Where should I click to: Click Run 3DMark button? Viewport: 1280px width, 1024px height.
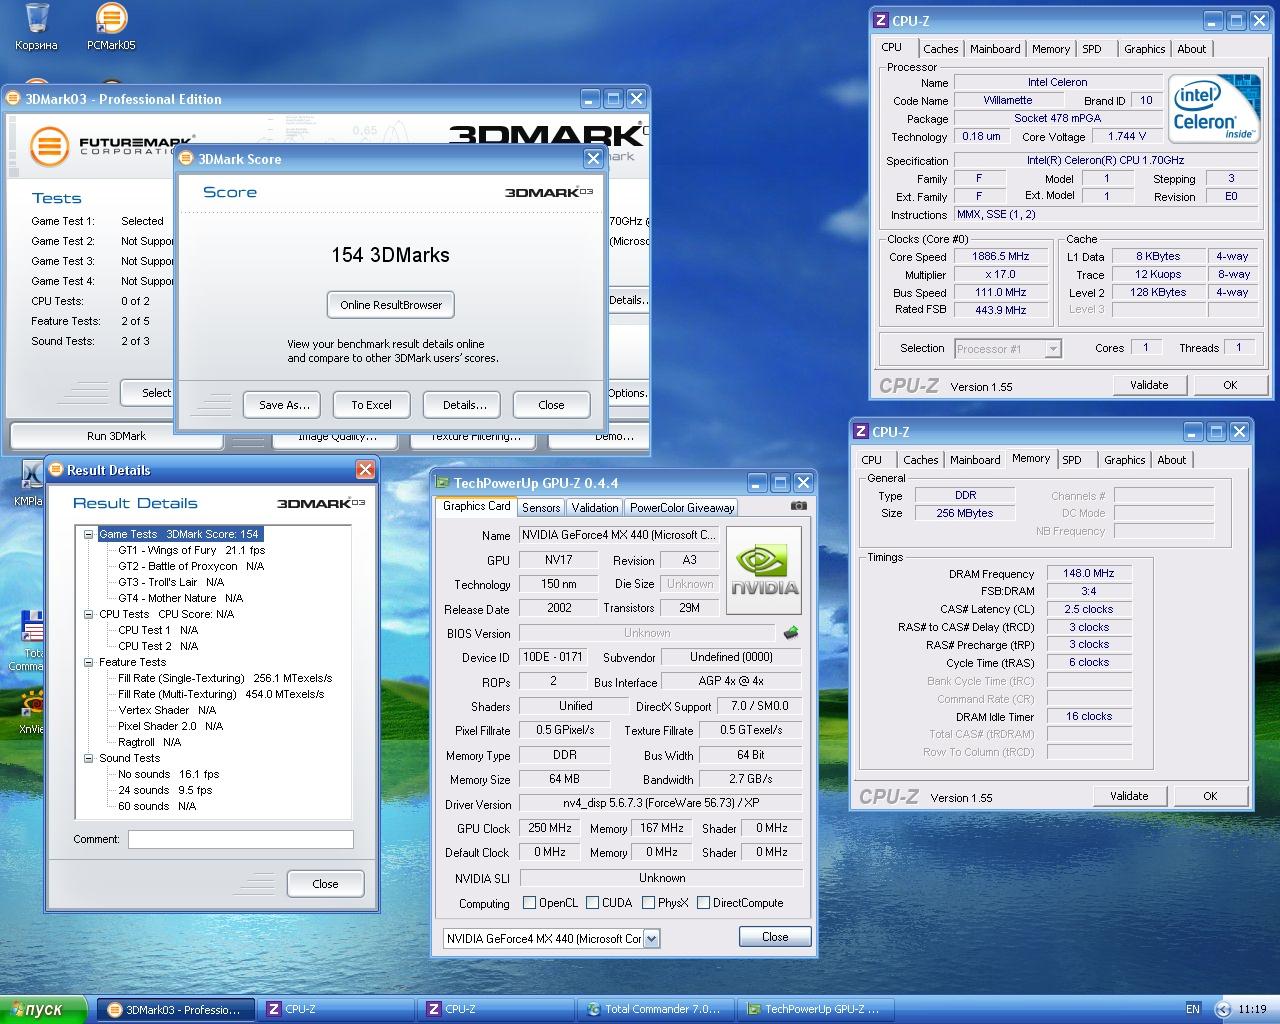click(116, 436)
